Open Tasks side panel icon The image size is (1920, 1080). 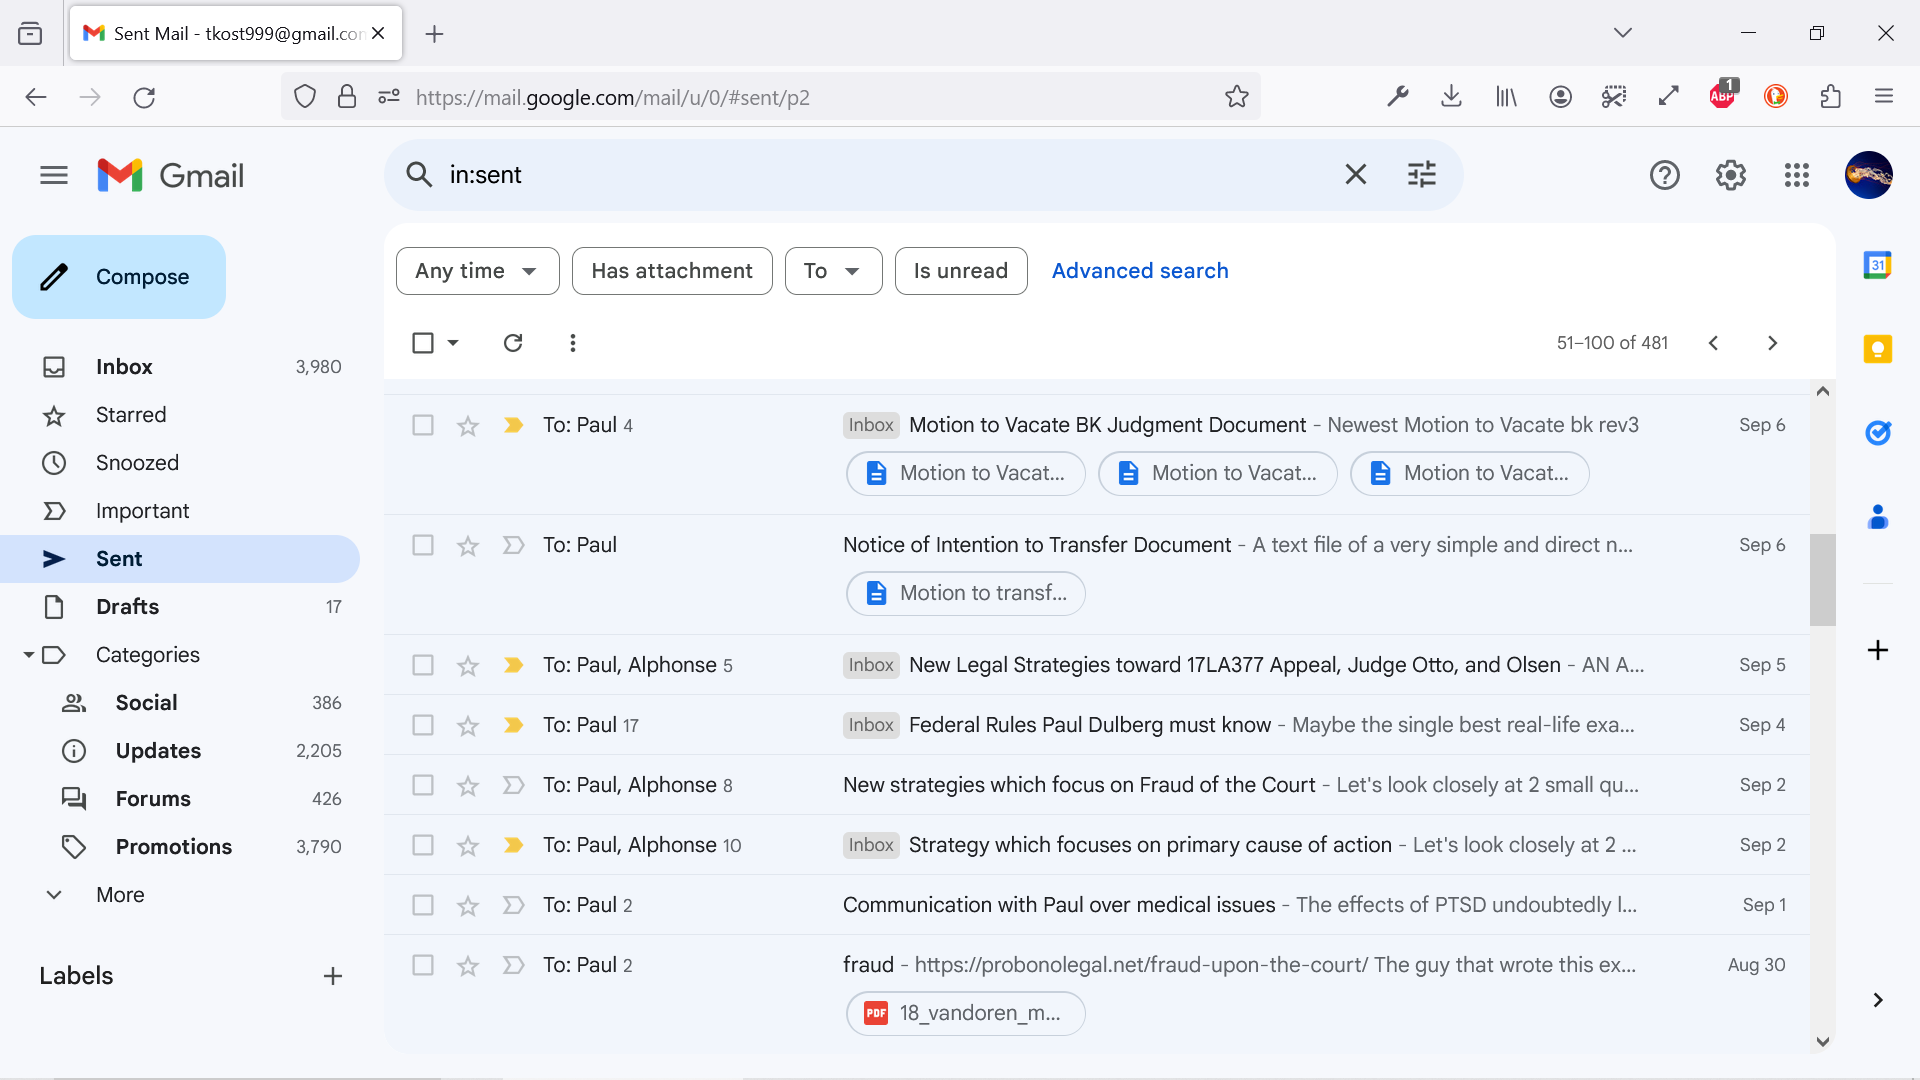(x=1877, y=433)
